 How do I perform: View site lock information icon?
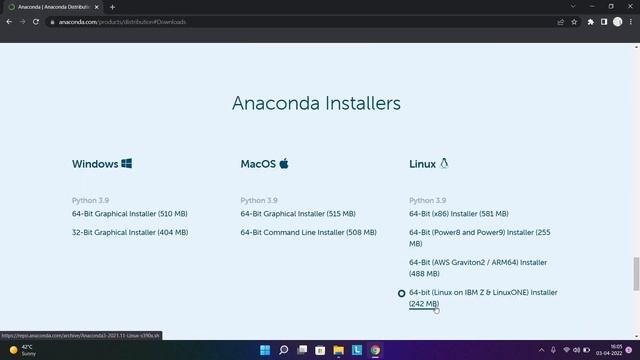tap(52, 22)
